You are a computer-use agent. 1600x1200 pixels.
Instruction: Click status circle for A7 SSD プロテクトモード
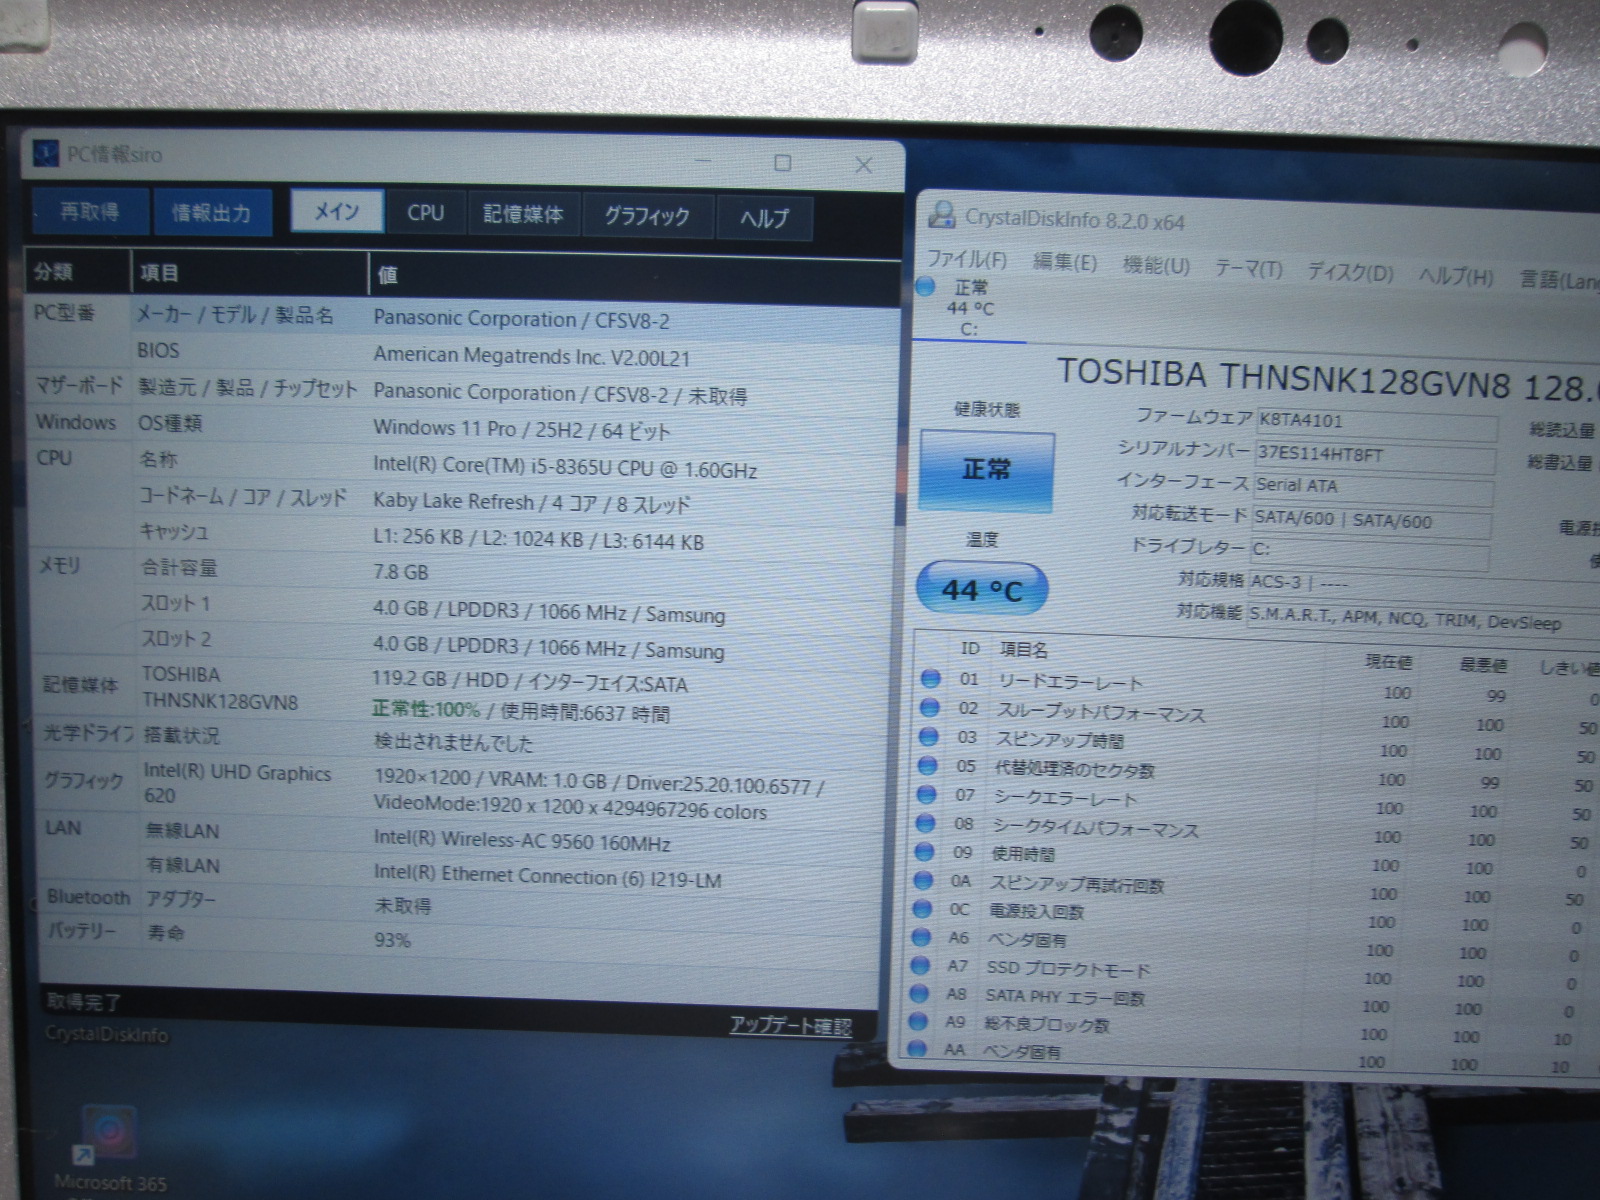point(920,966)
